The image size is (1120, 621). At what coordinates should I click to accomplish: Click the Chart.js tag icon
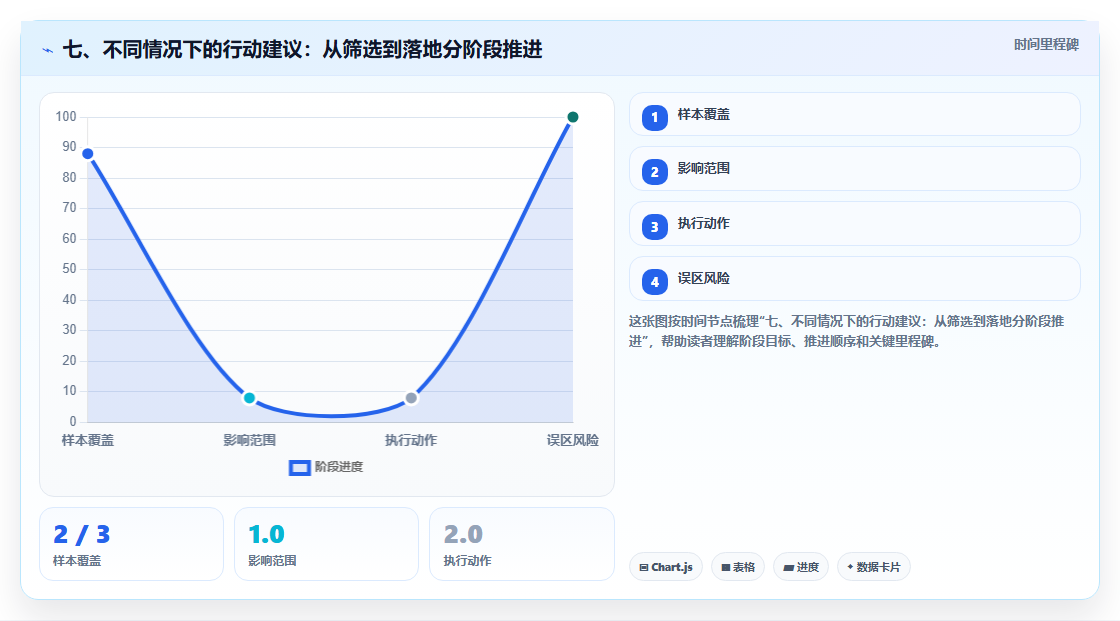click(x=644, y=568)
